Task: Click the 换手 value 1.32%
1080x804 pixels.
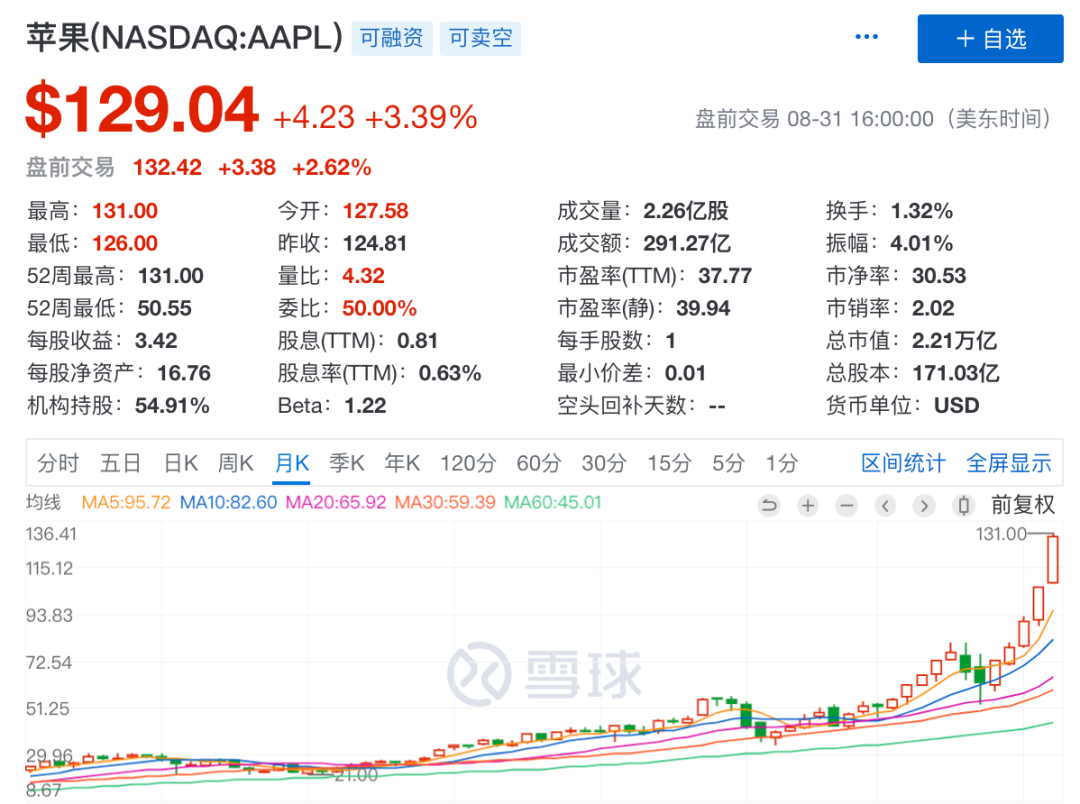Action: click(x=922, y=211)
